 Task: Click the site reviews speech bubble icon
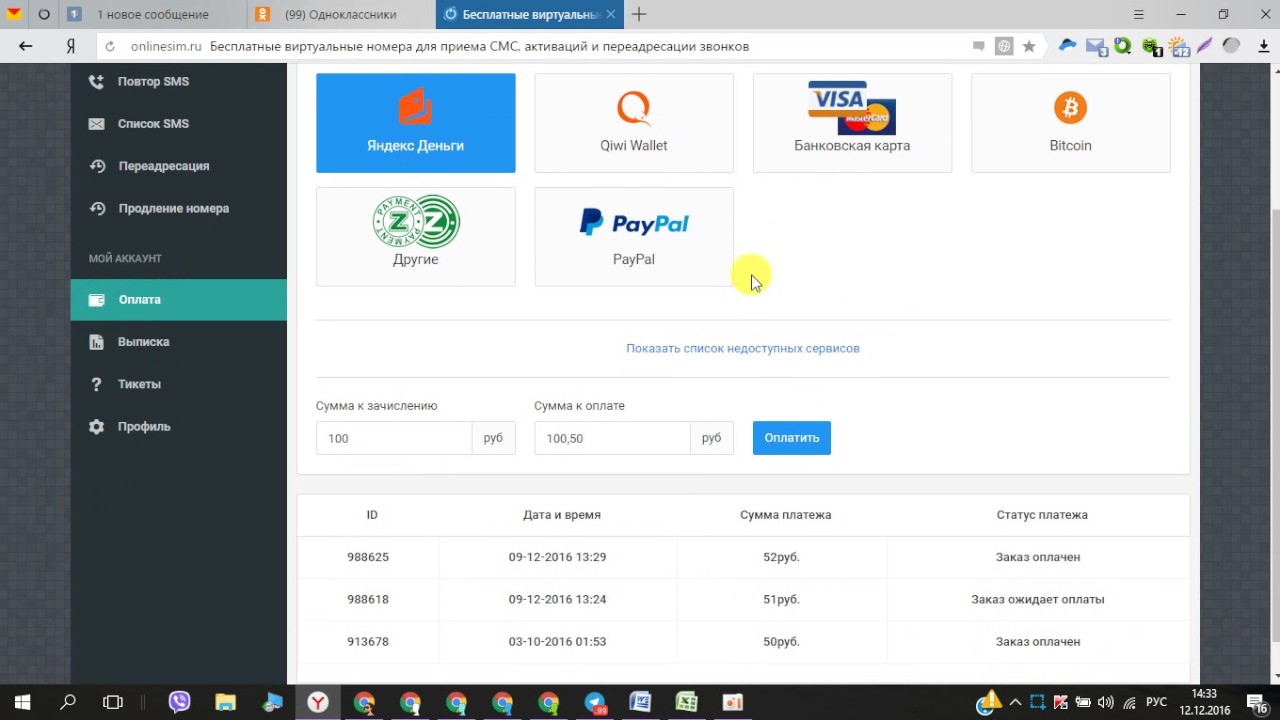pyautogui.click(x=978, y=46)
